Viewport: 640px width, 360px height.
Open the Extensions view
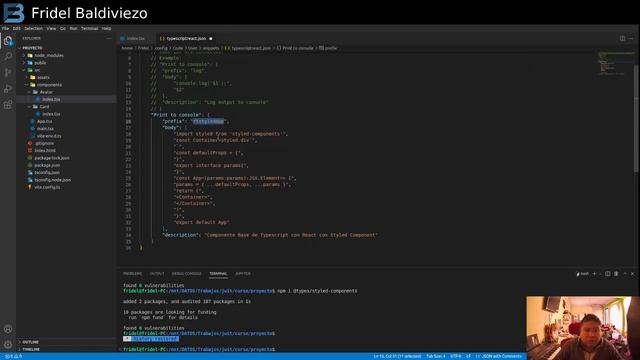pos(8,105)
